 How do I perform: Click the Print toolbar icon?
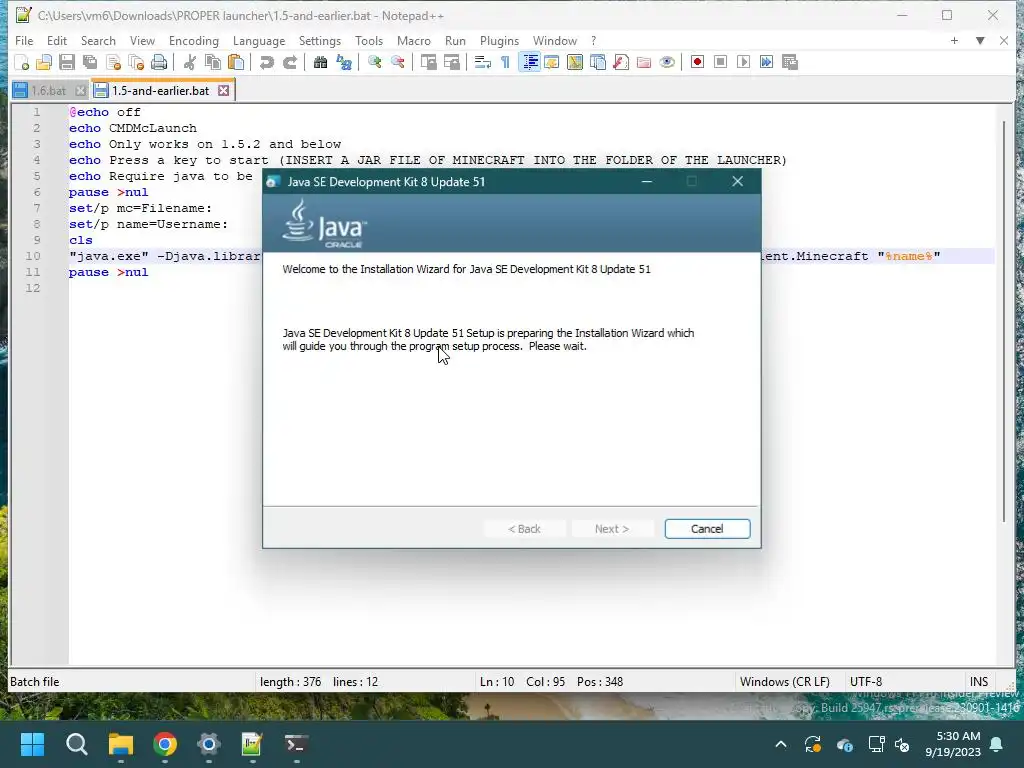(159, 62)
